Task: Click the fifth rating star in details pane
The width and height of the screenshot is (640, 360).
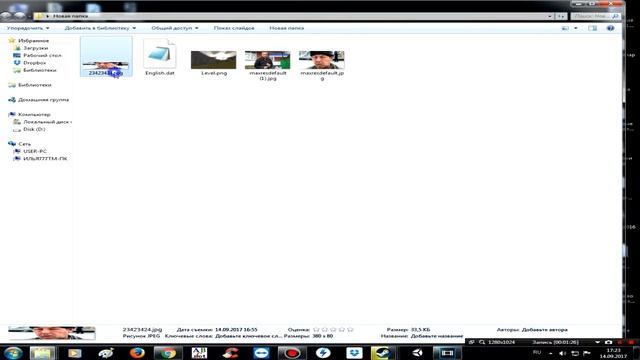Action: [x=350, y=329]
